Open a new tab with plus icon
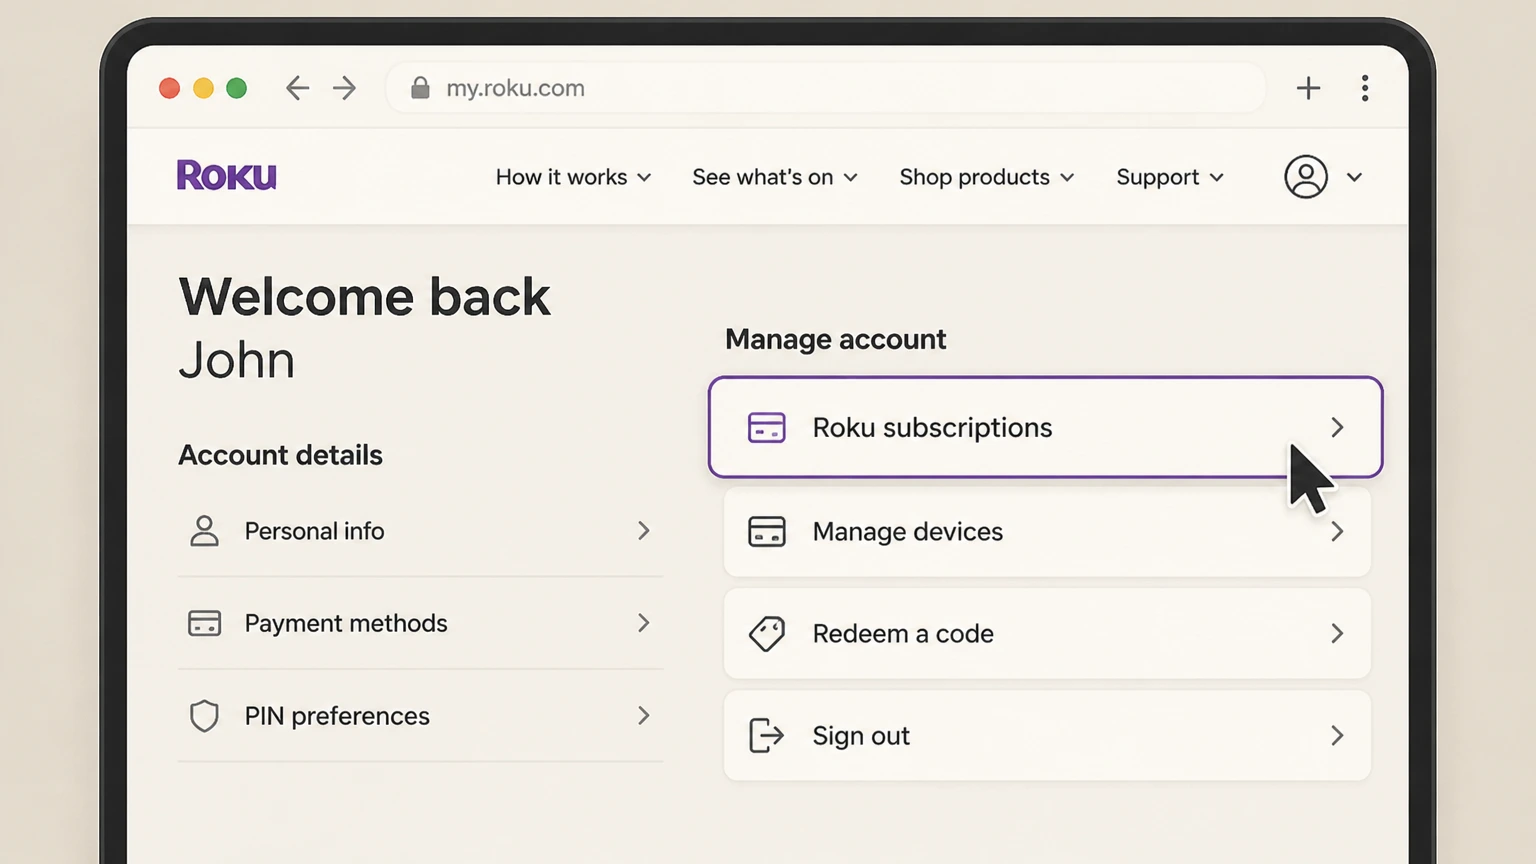The height and width of the screenshot is (864, 1536). (x=1308, y=88)
